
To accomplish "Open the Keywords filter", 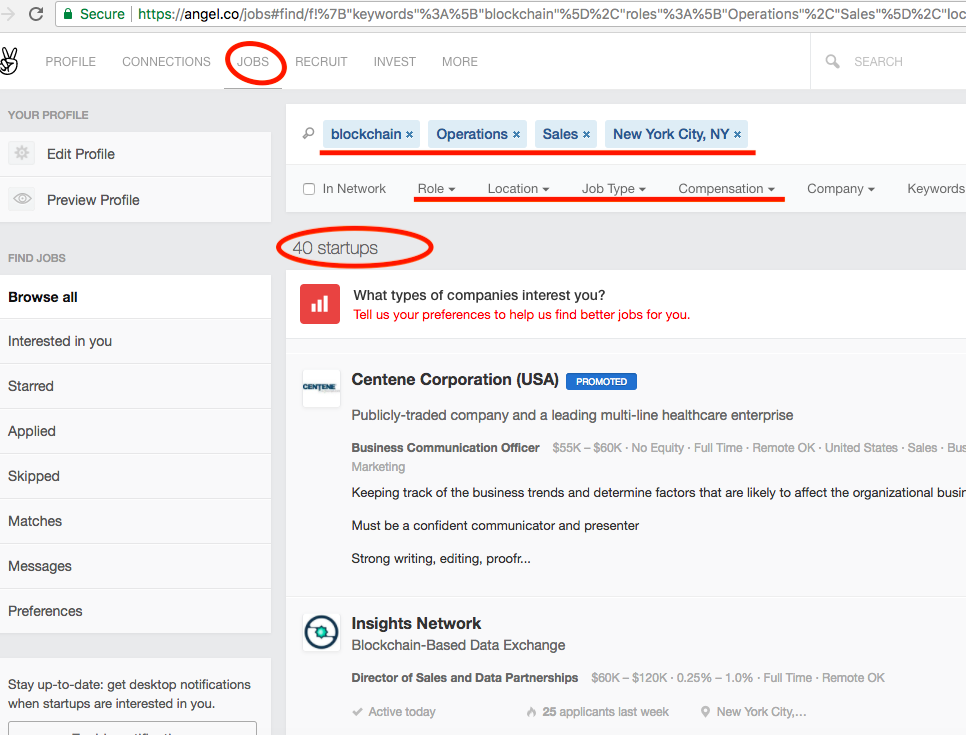I will point(936,189).
